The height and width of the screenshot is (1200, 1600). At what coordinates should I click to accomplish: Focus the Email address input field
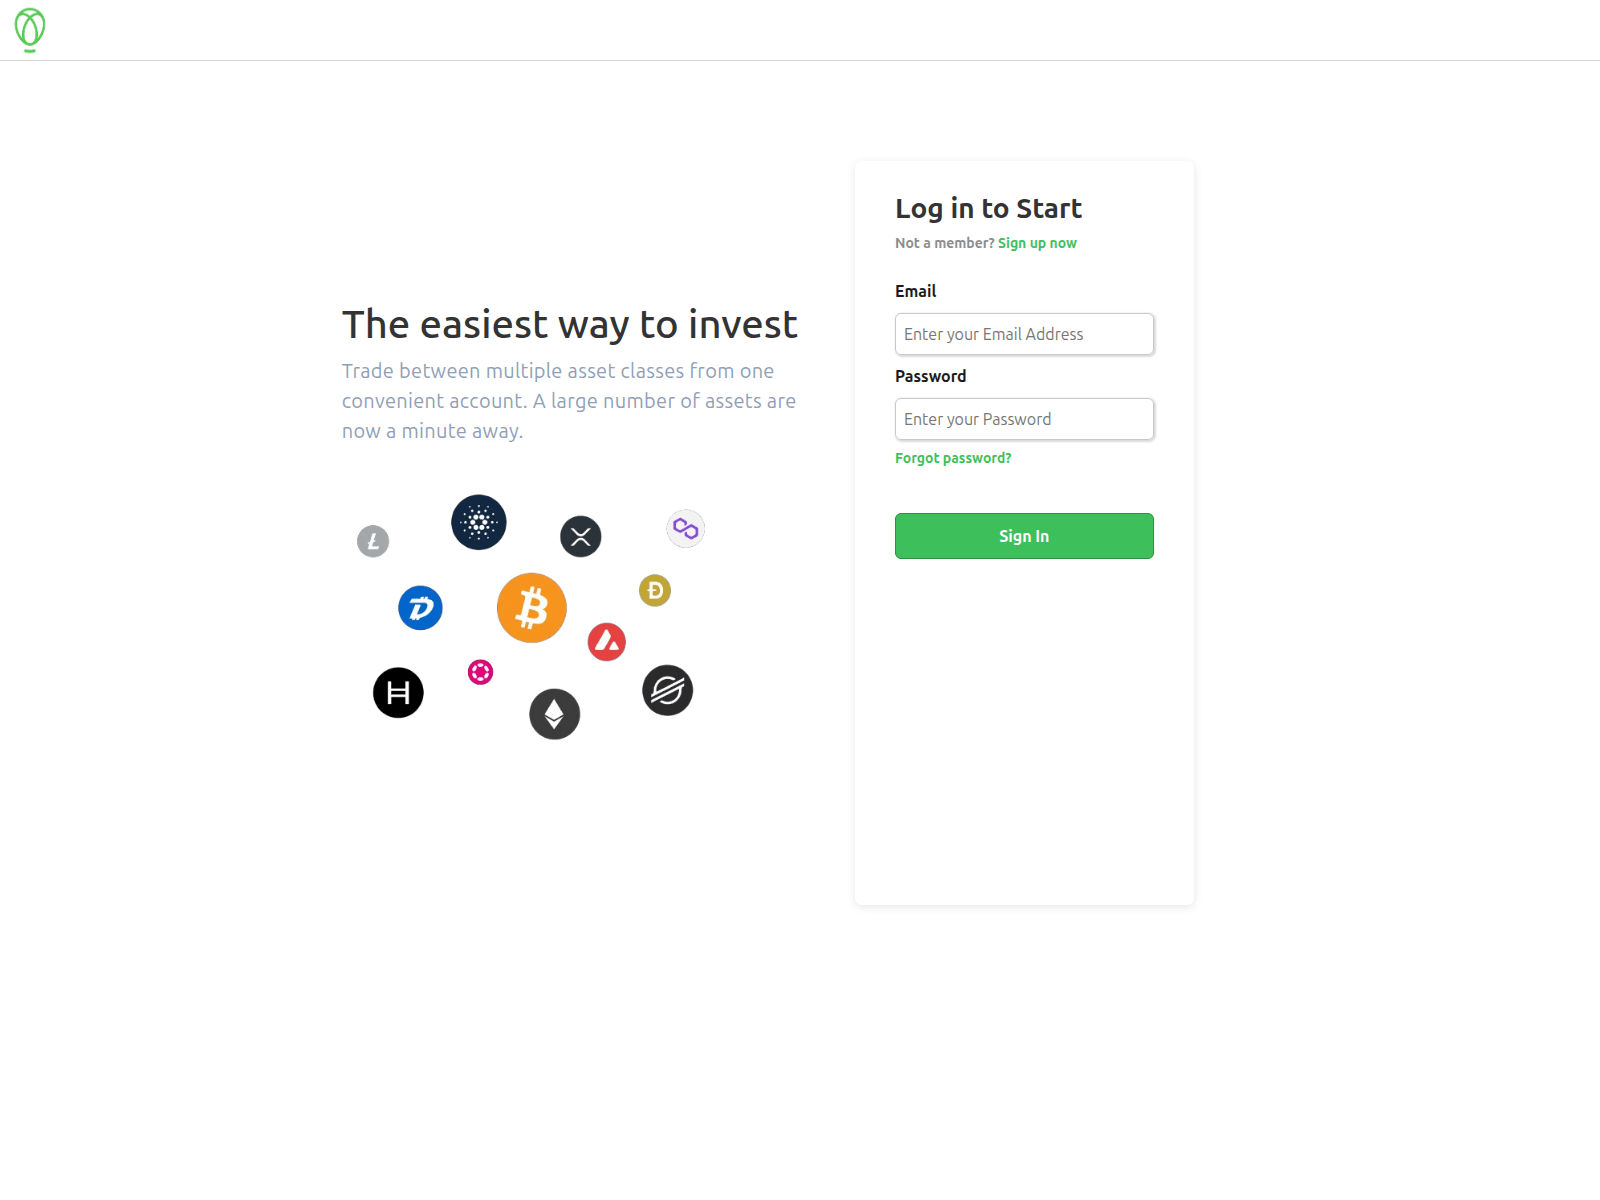(x=1024, y=334)
